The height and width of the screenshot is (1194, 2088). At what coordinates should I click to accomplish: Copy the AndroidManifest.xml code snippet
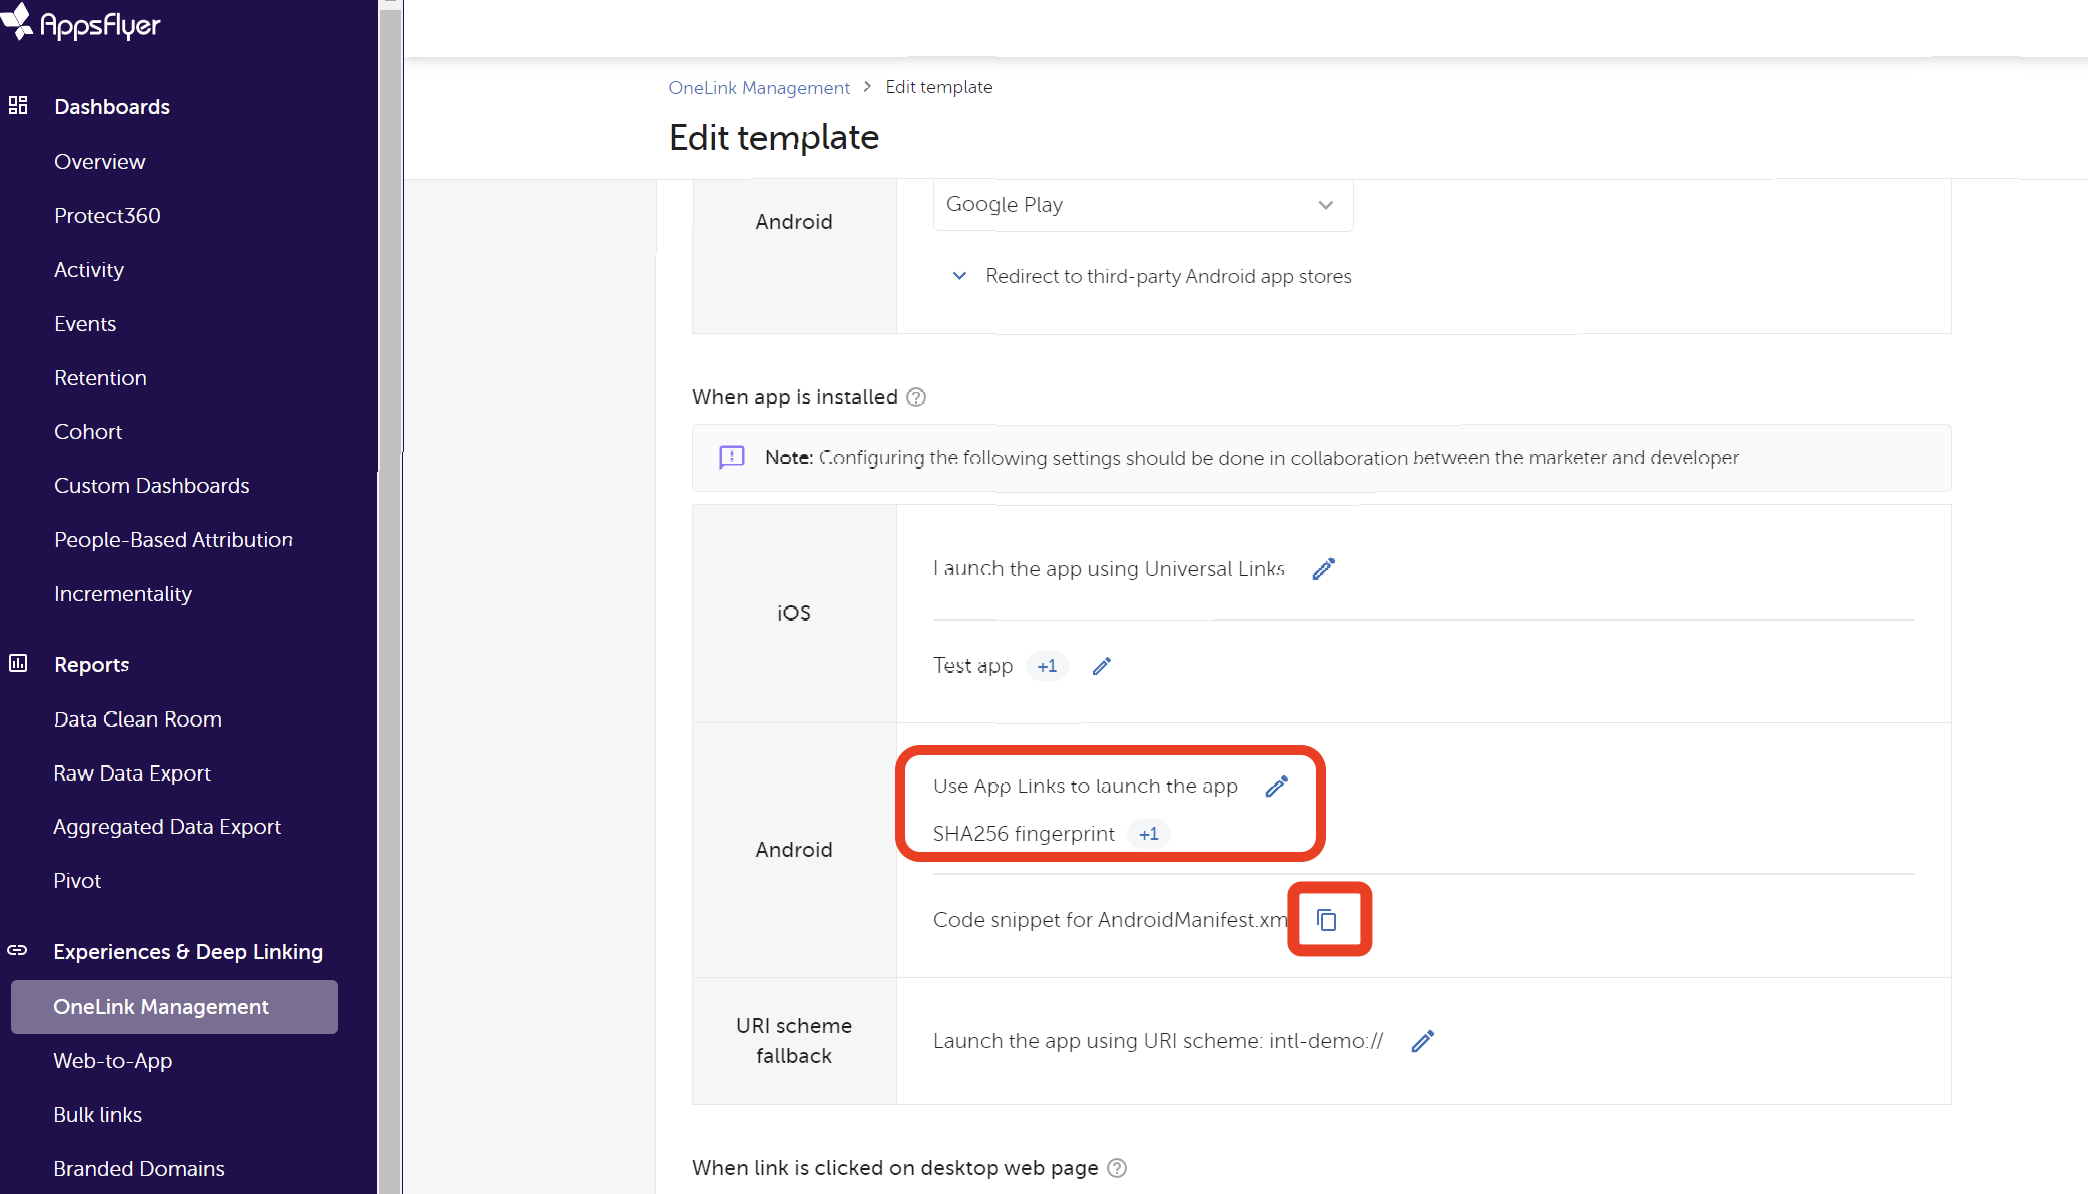click(1327, 920)
